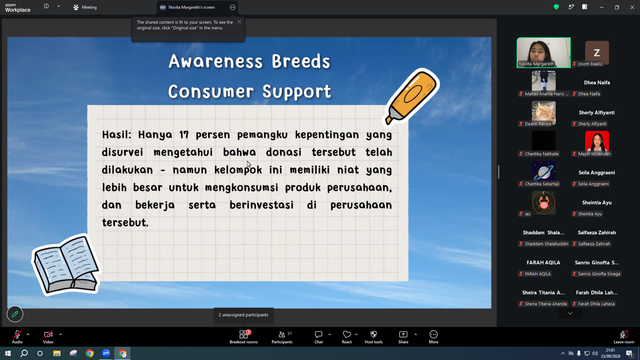Viewport: 640px width, 360px height.
Task: Open File Explorer from taskbar
Action: (57, 353)
